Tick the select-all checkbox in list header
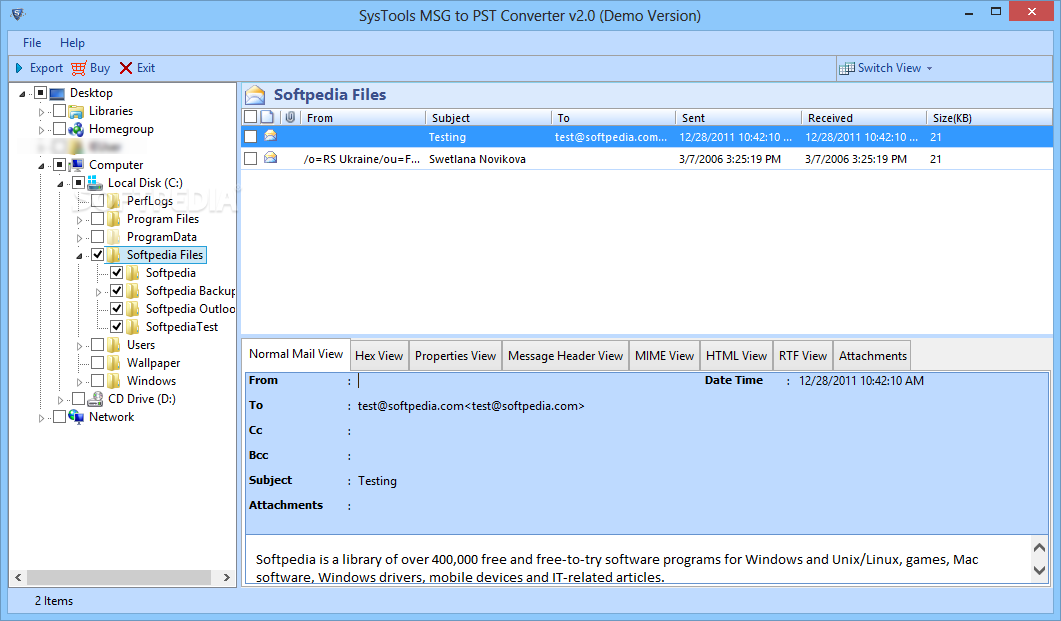 pos(250,117)
